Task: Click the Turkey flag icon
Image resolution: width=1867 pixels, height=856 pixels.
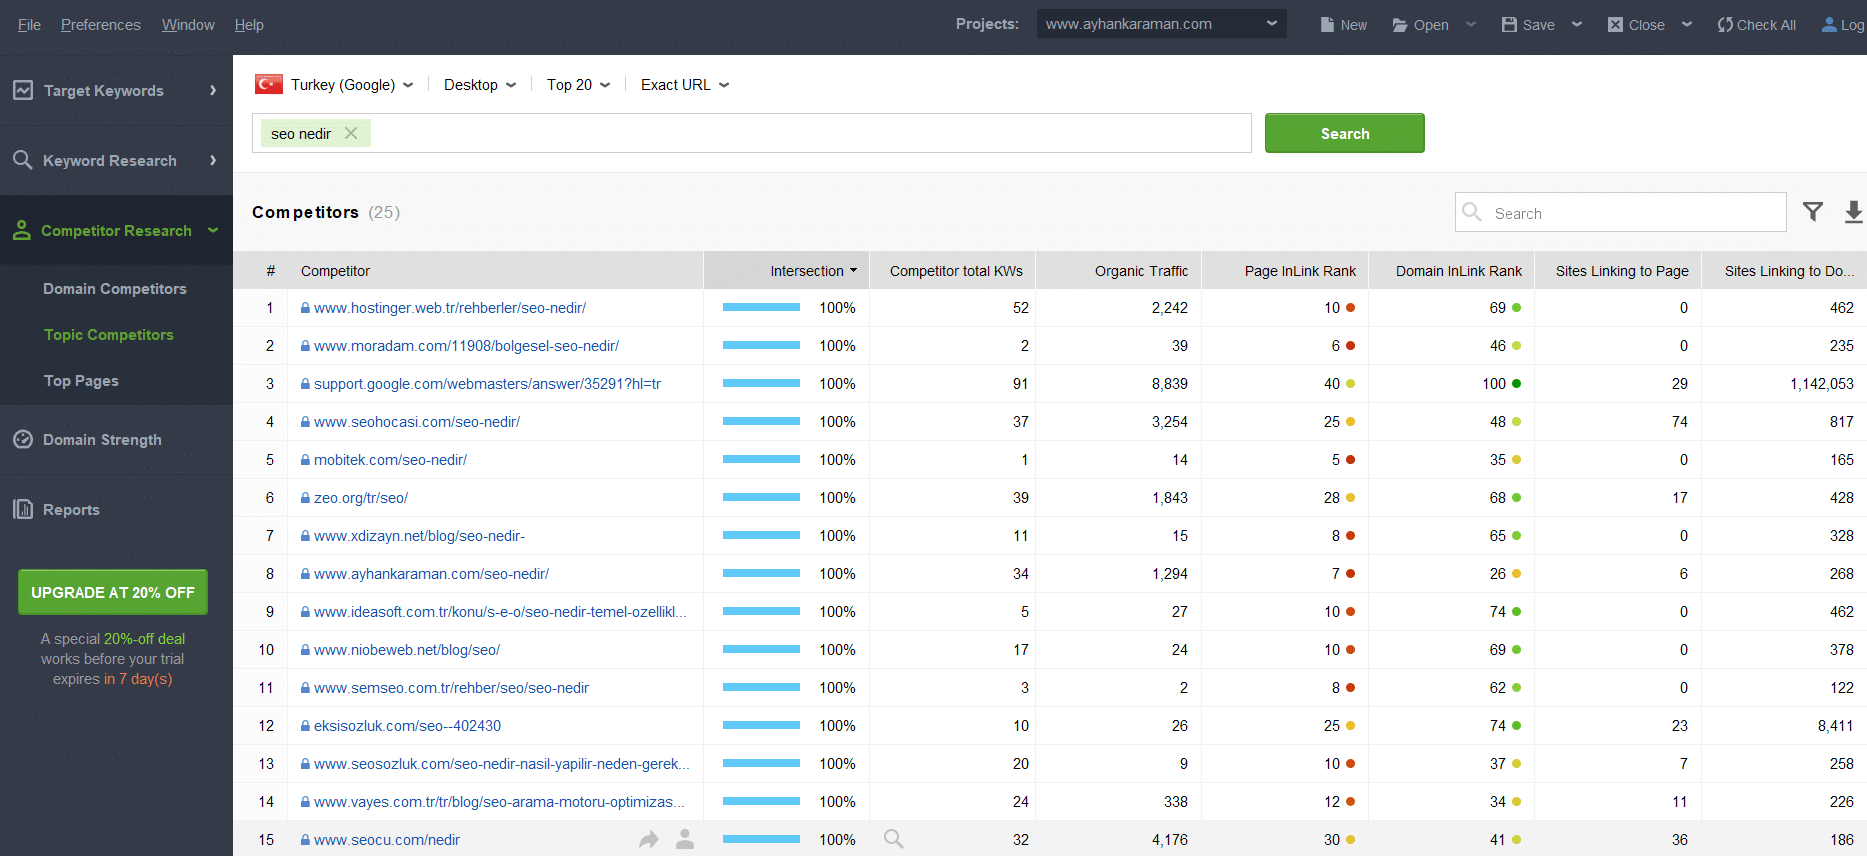Action: [268, 84]
